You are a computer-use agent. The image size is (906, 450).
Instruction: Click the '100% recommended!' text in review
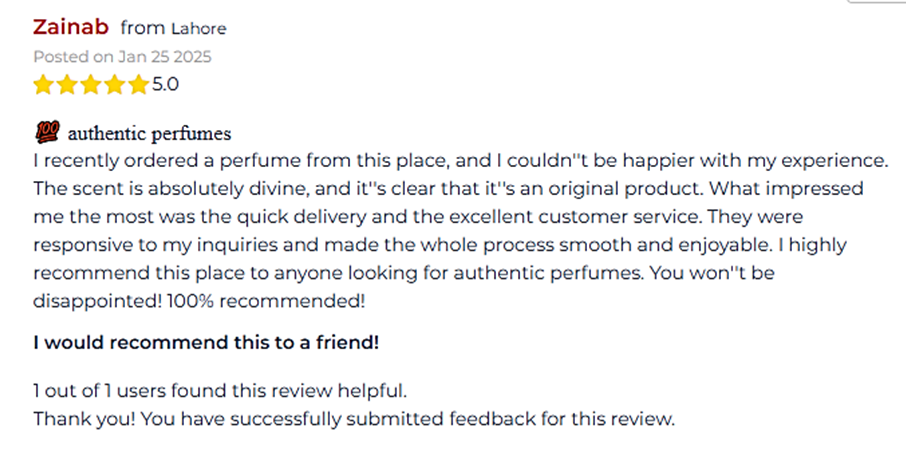pyautogui.click(x=266, y=301)
